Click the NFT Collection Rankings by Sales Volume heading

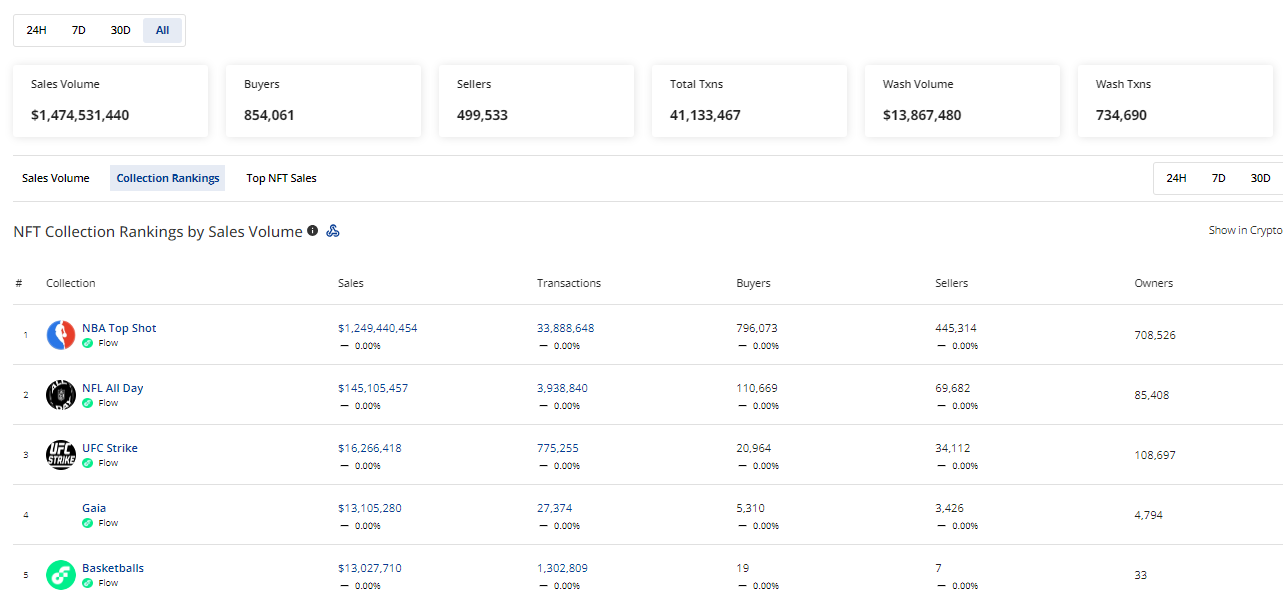coord(158,231)
